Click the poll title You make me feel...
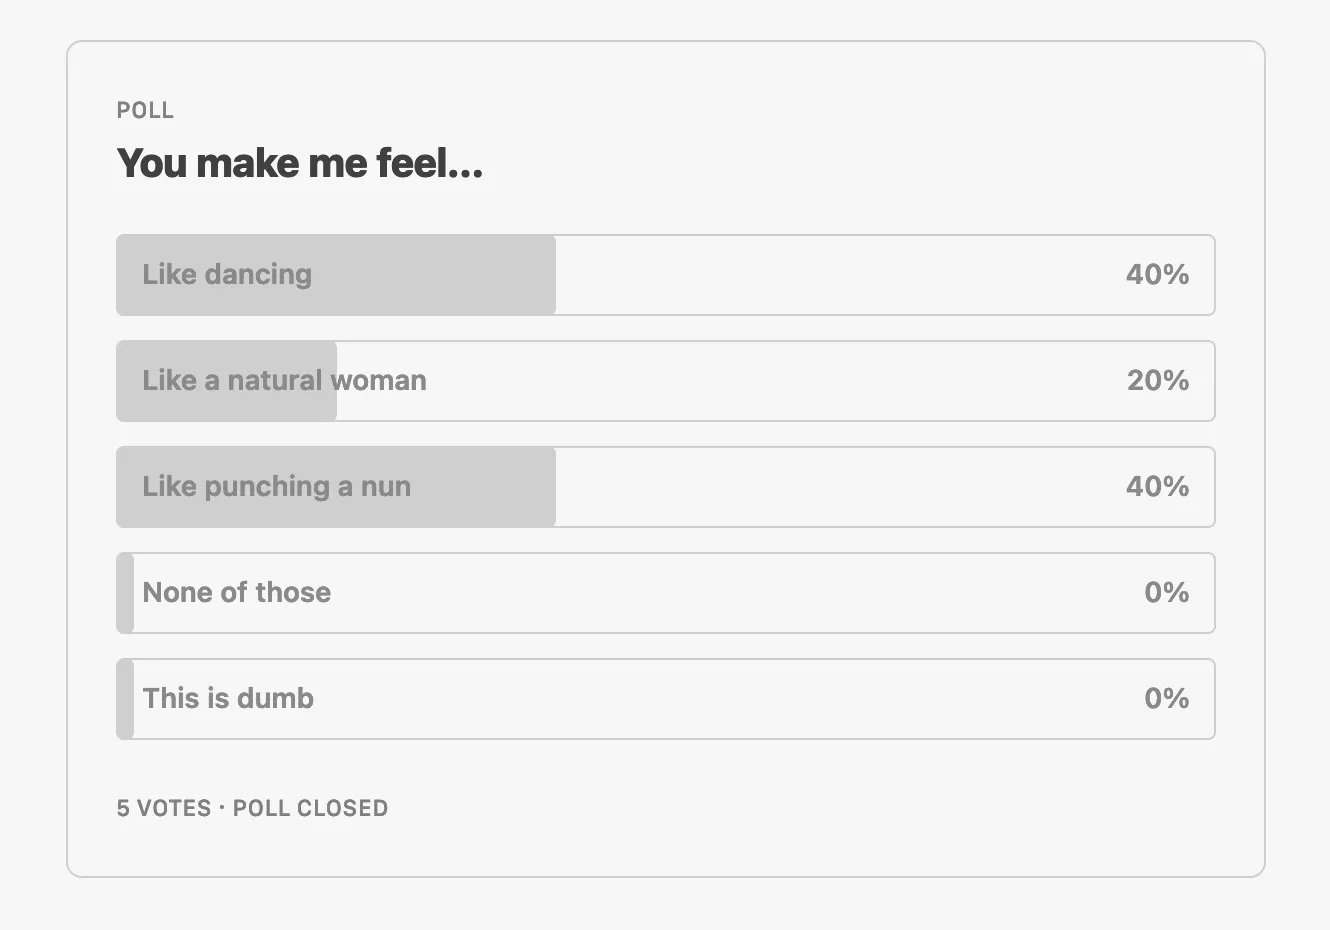Image resolution: width=1330 pixels, height=930 pixels. coord(300,163)
